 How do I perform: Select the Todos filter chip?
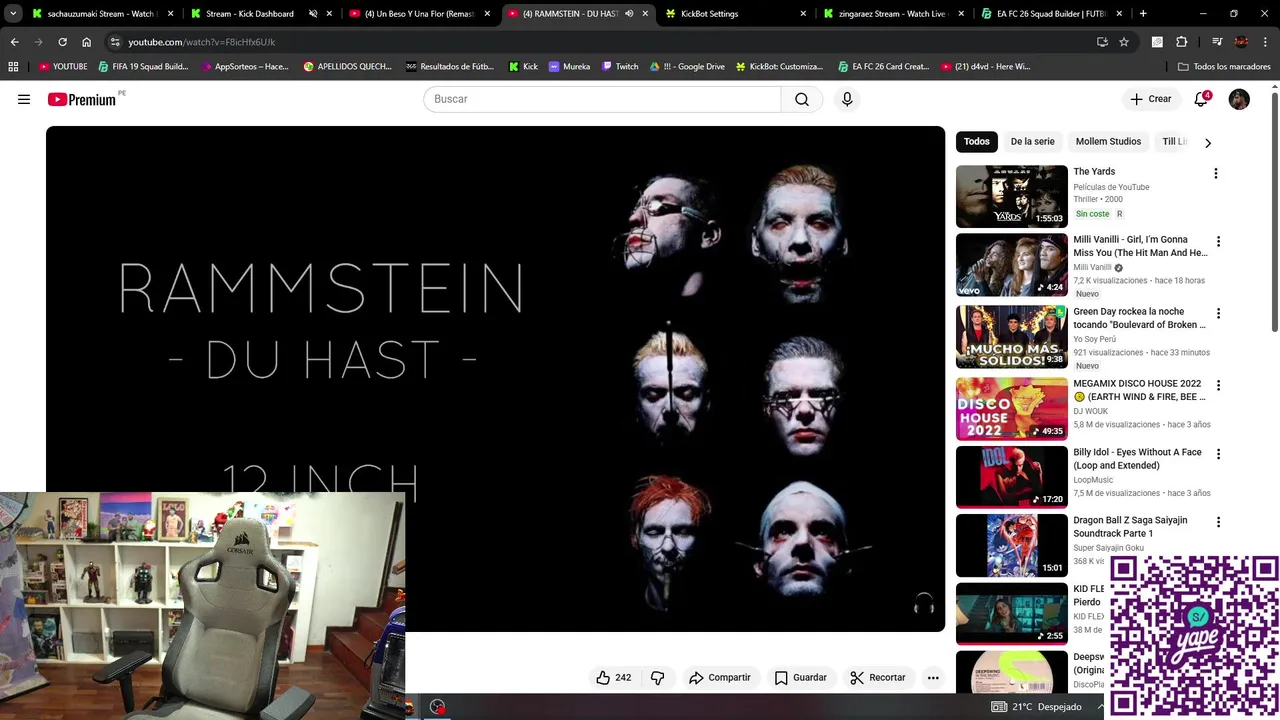point(977,142)
